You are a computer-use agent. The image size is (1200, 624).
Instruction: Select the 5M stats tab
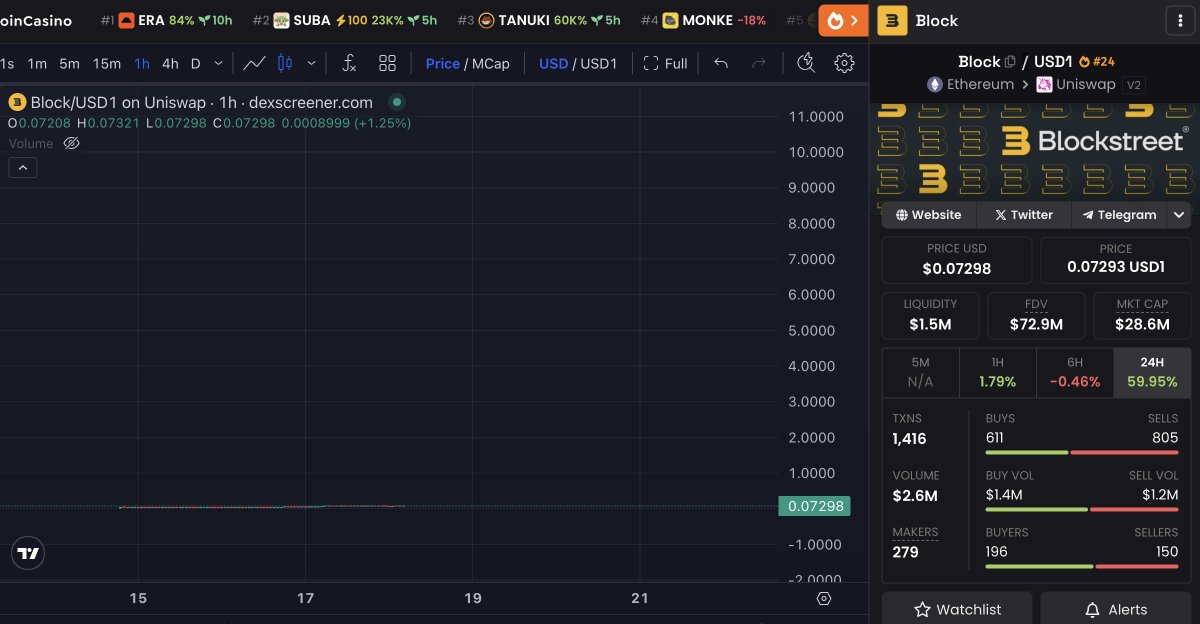(920, 372)
